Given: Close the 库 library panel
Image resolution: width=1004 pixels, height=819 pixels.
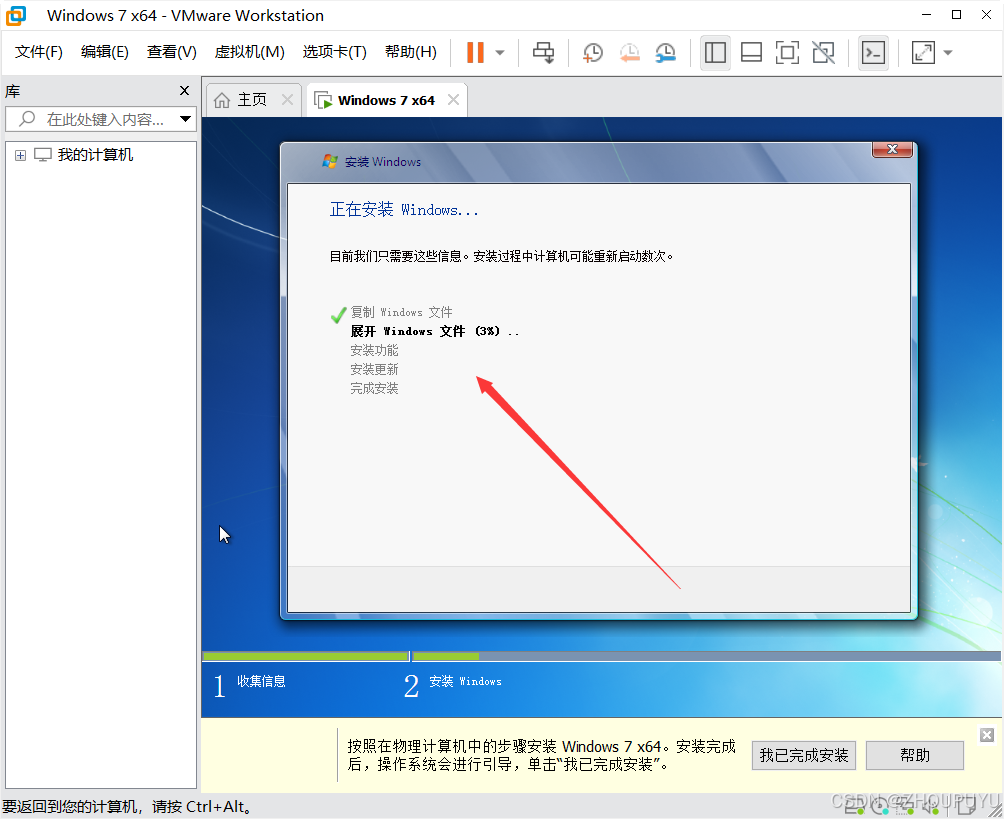Looking at the screenshot, I should point(184,91).
